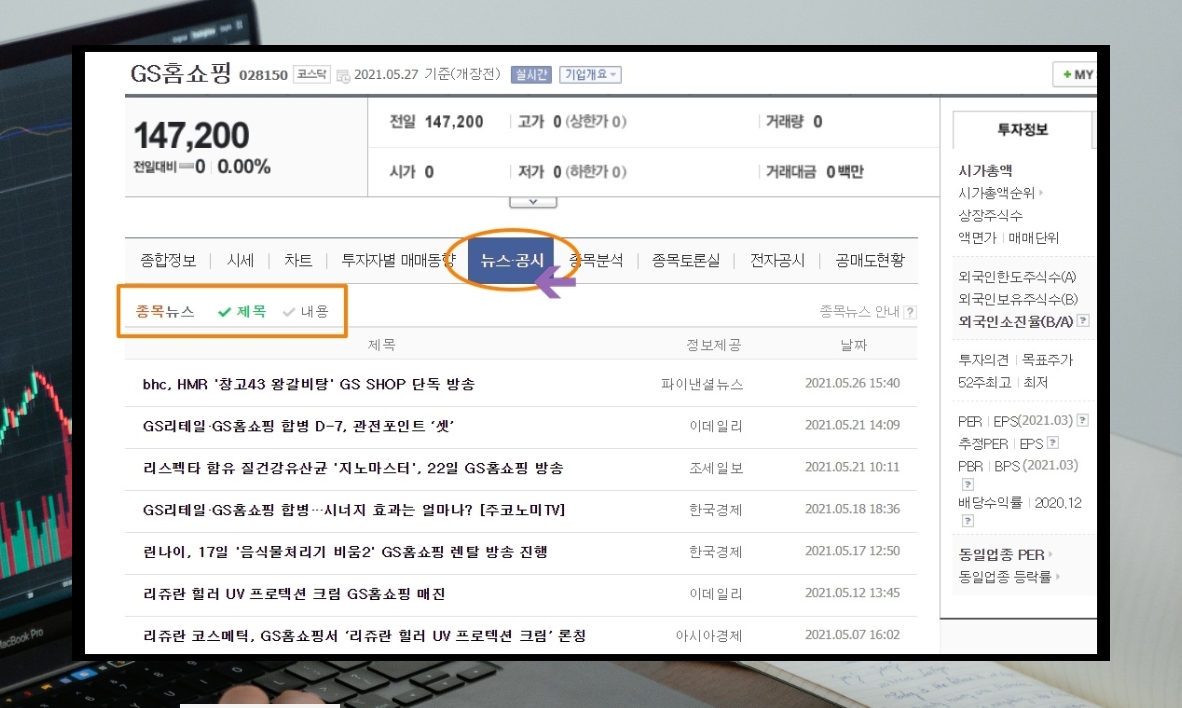Open news '리스펙타 함유 질건강유산균' headline
1182x708 pixels.
tap(353, 468)
